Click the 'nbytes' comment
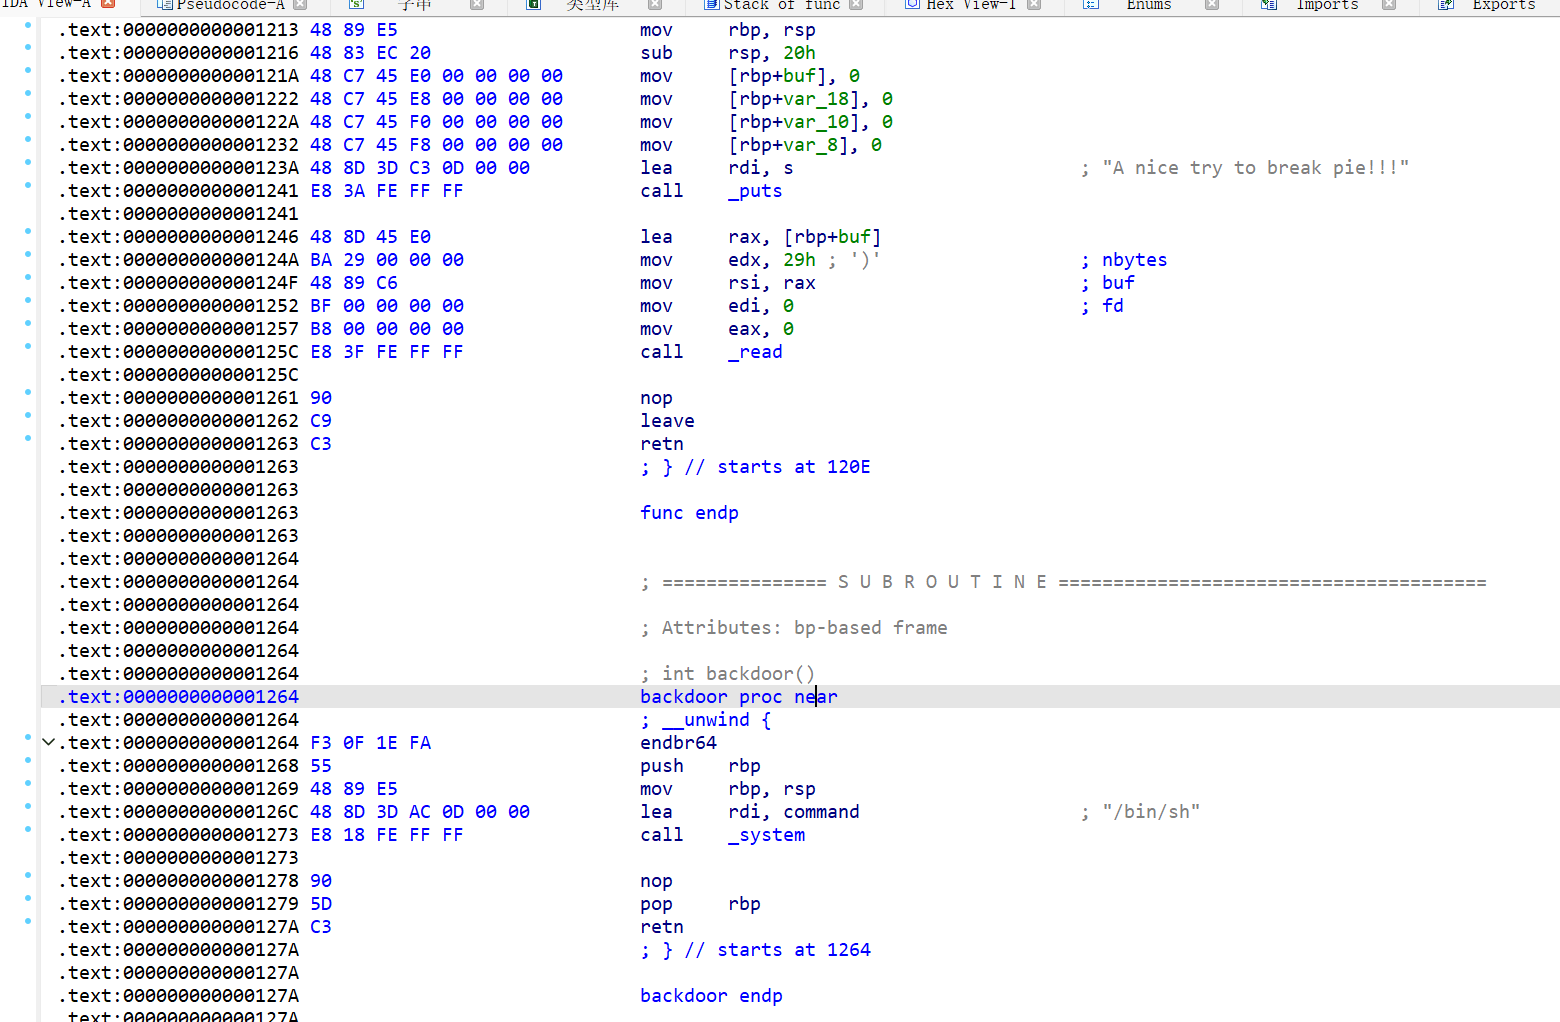This screenshot has height=1022, width=1560. 1134,260
